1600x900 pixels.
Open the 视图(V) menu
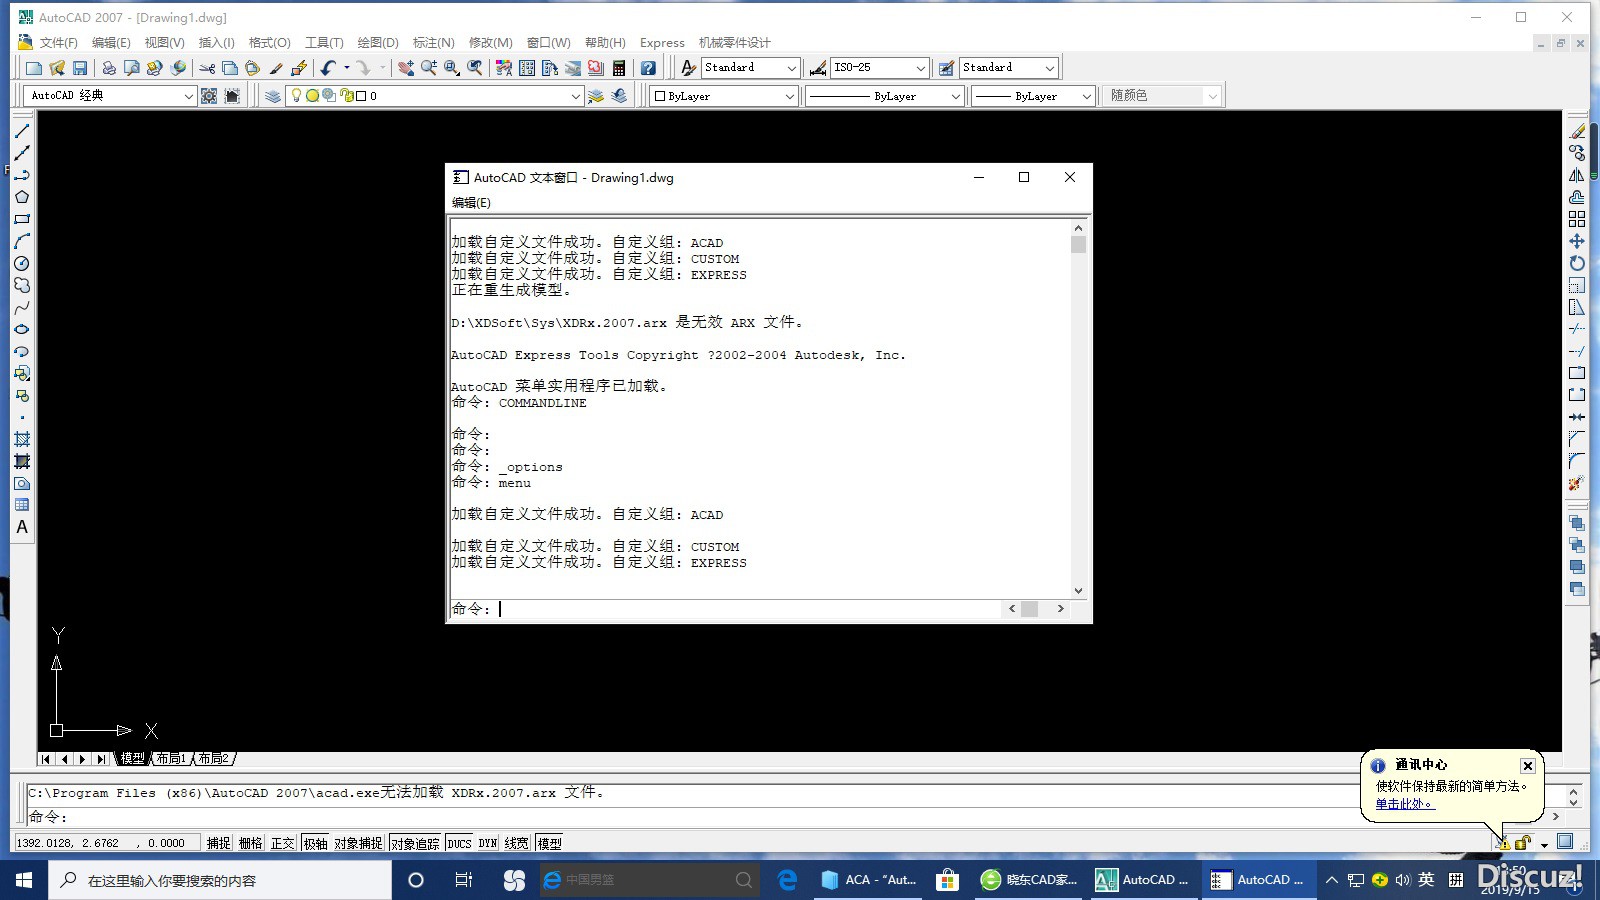[164, 43]
